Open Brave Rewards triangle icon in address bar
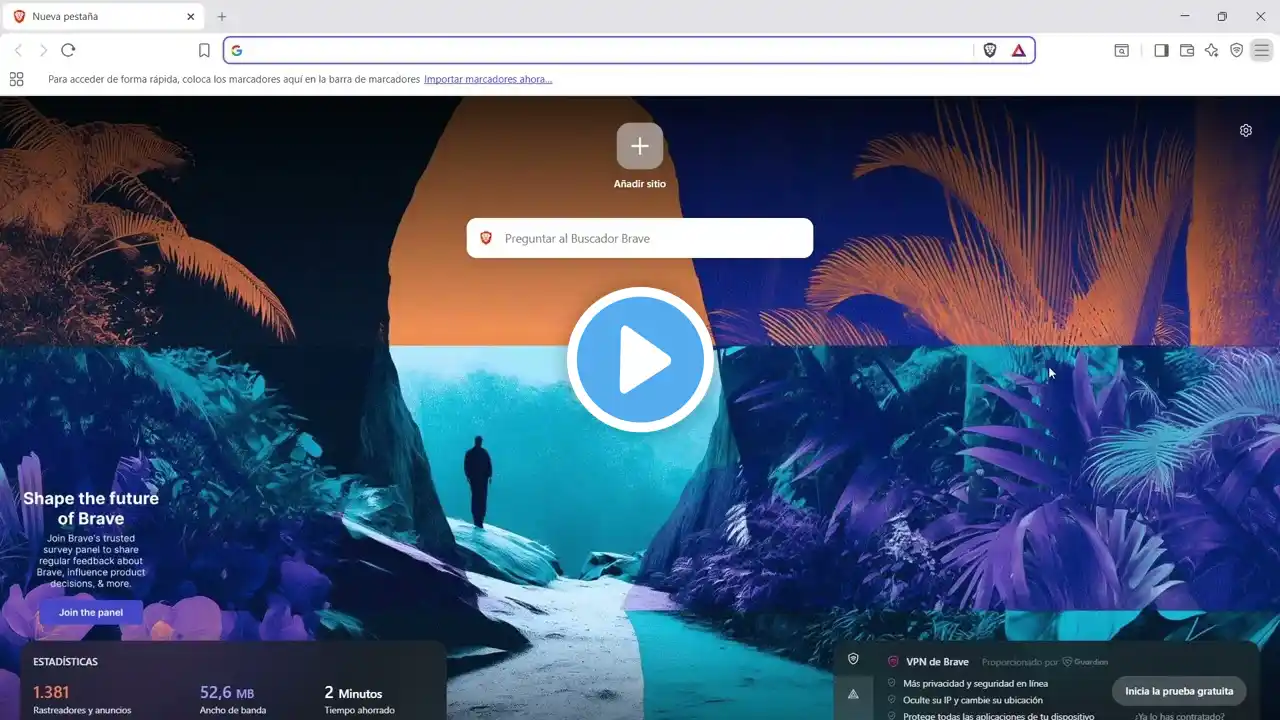 tap(1018, 50)
